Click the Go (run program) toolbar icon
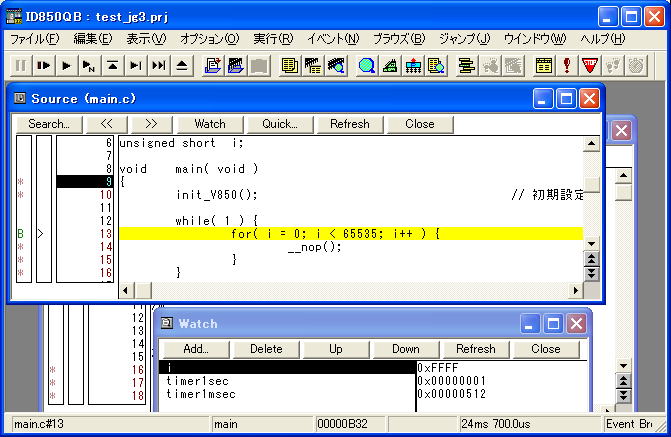 (x=66, y=66)
